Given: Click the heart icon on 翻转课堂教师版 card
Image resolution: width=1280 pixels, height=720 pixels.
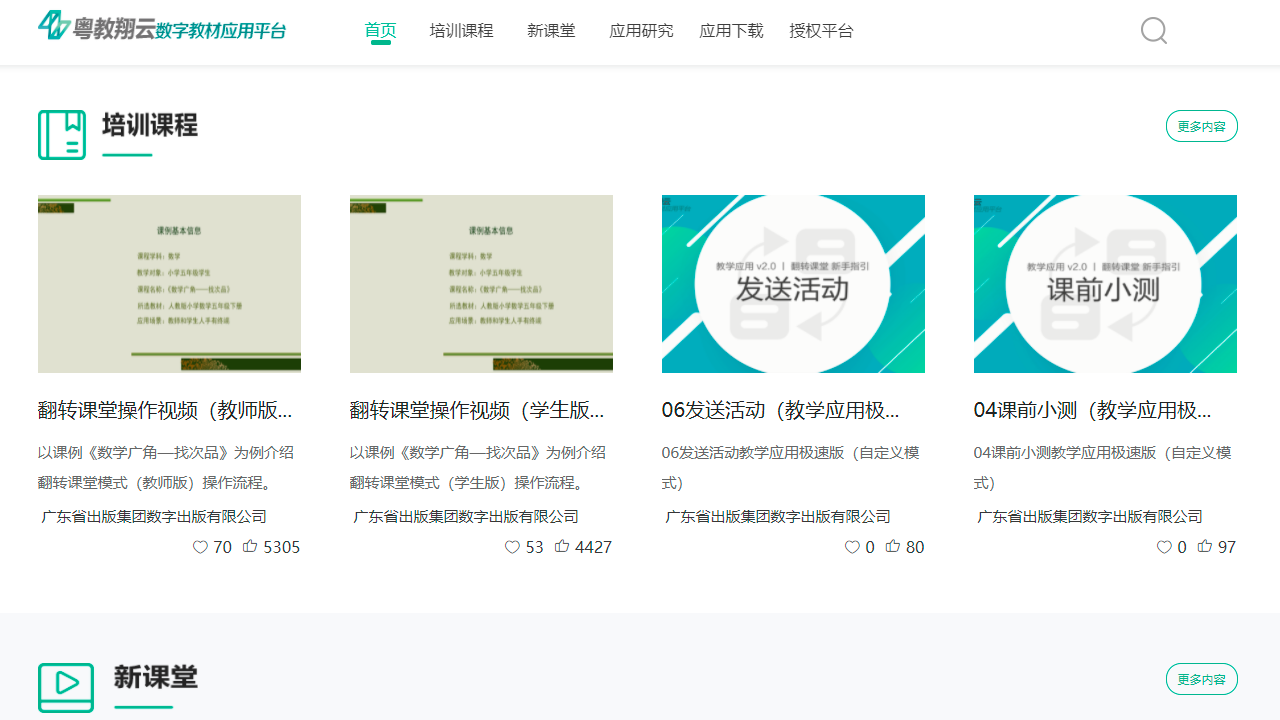Looking at the screenshot, I should pyautogui.click(x=200, y=546).
